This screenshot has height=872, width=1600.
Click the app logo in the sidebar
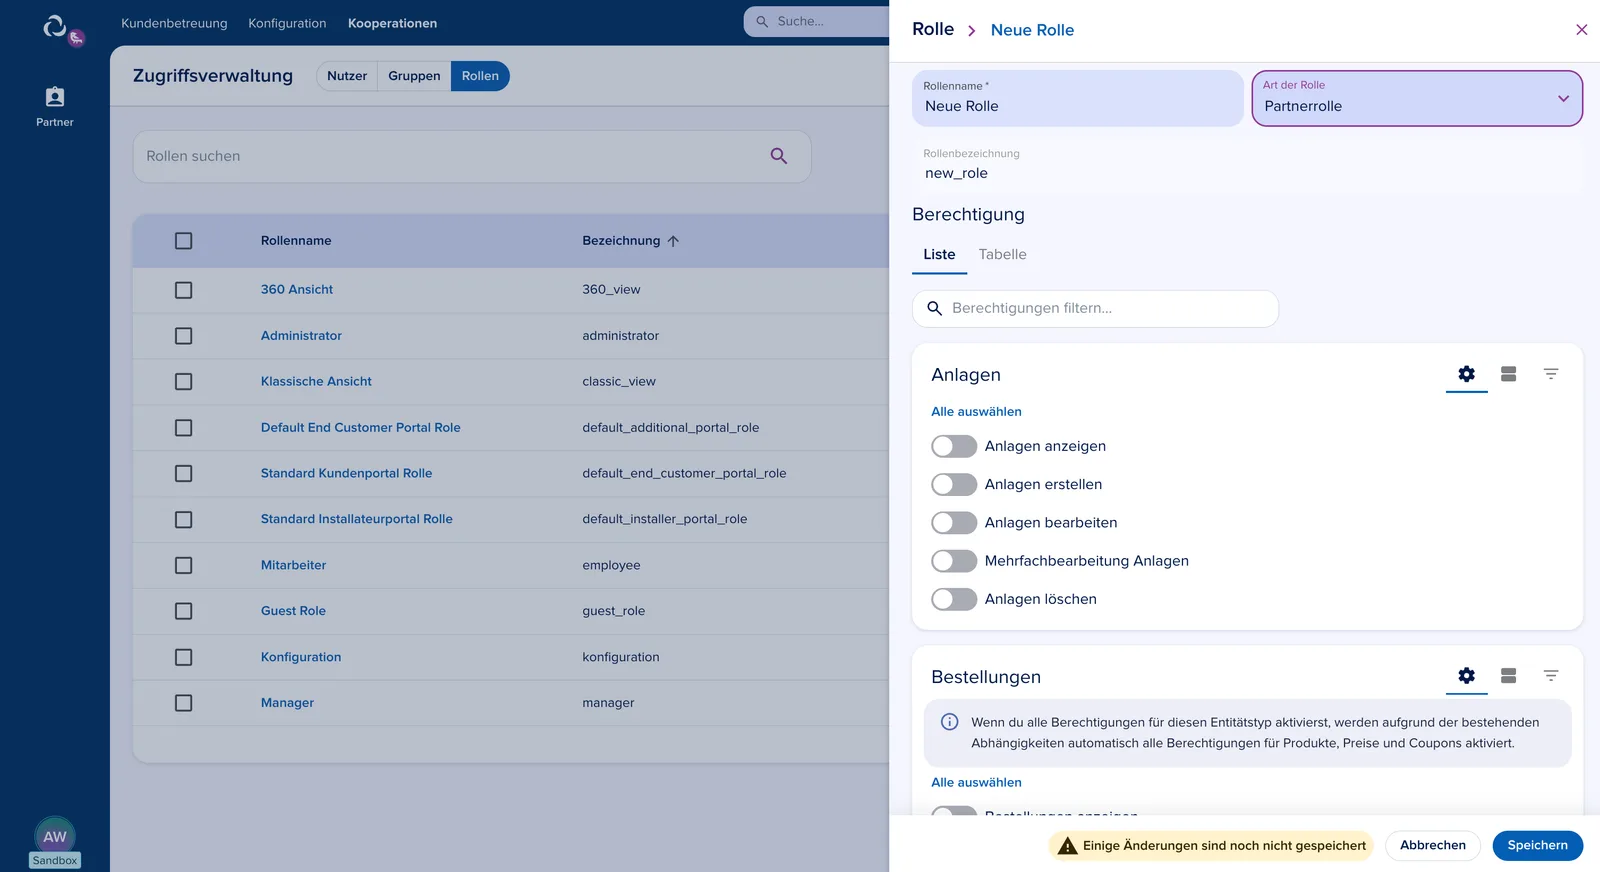pyautogui.click(x=55, y=26)
